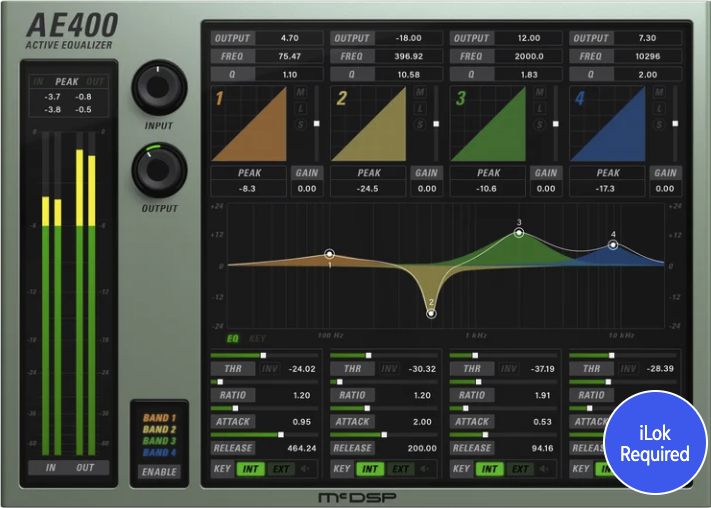The image size is (711, 508).
Task: Edit band 2 attack value 2.00
Action: 422,422
